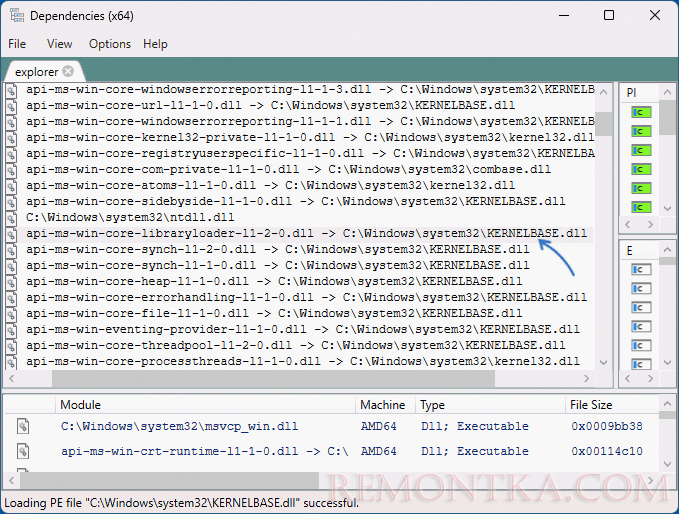The height and width of the screenshot is (514, 679).
Task: Select api-ms-win-eventing-provider-l1-1-0.dll row
Action: (x=303, y=330)
